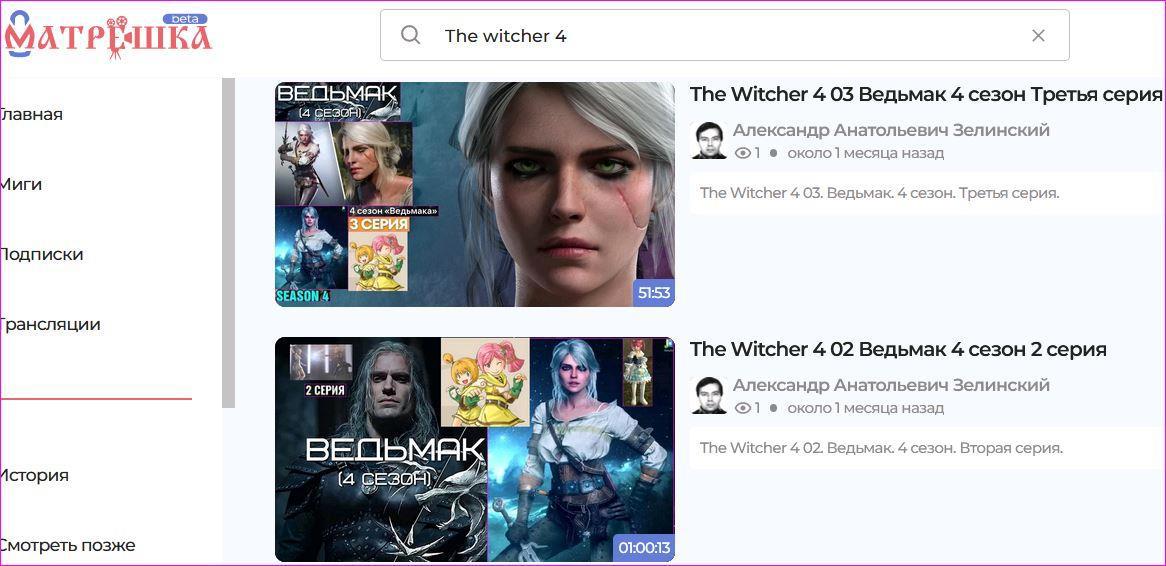Click the magnifier search icon
Screen dimensions: 1166x566
[410, 35]
